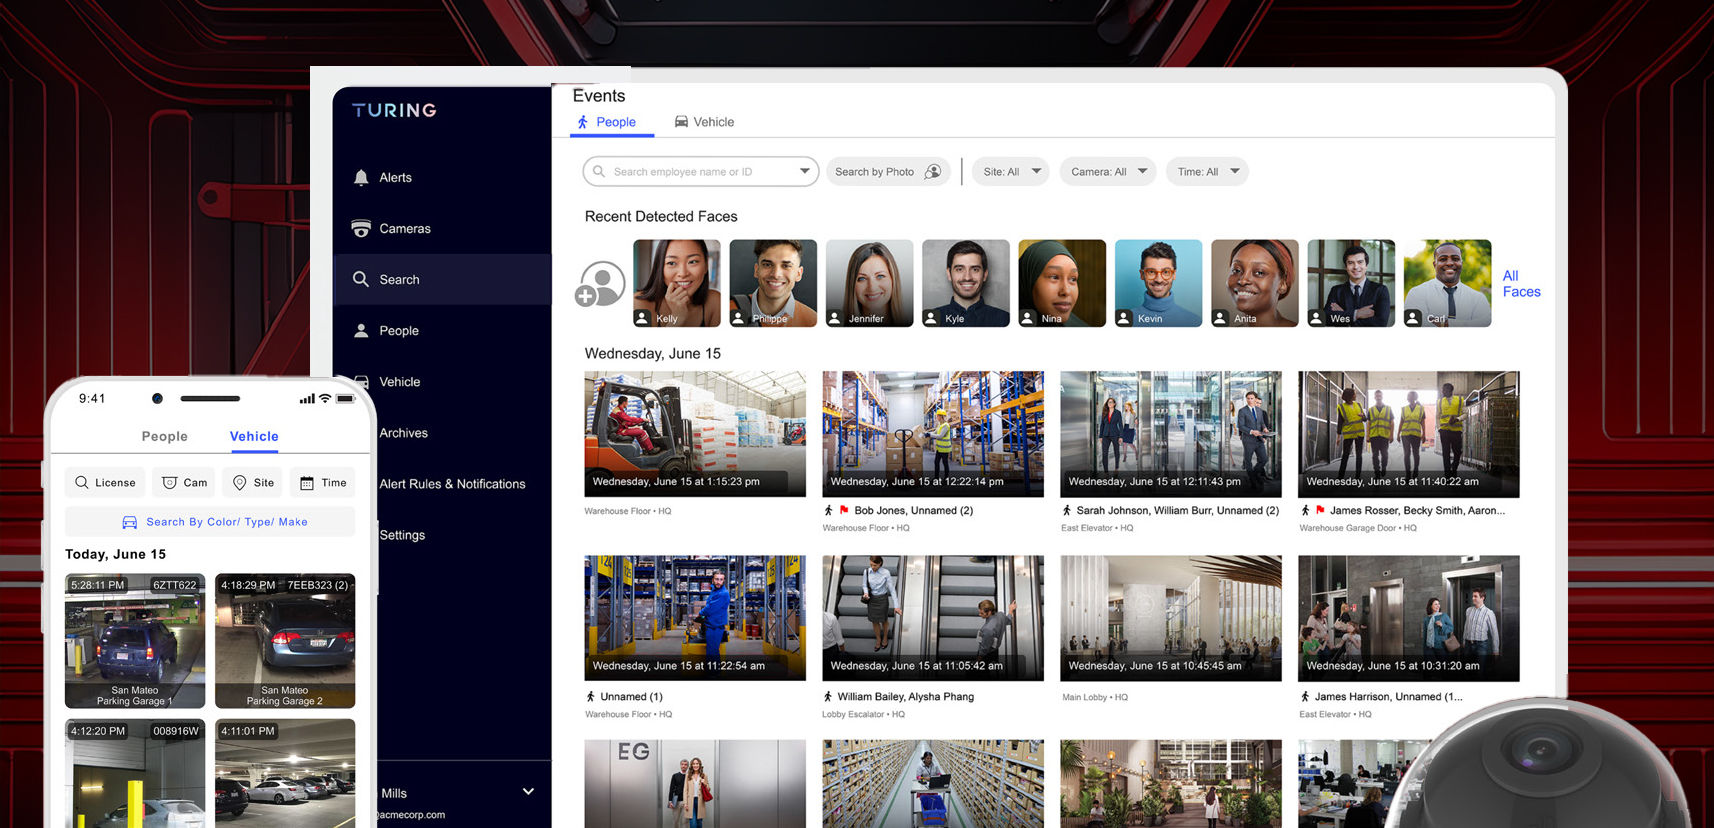
Task: Open the Site: All dropdown
Action: [1011, 172]
